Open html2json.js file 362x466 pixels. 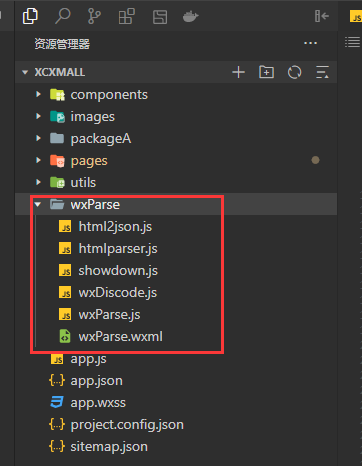(x=115, y=227)
